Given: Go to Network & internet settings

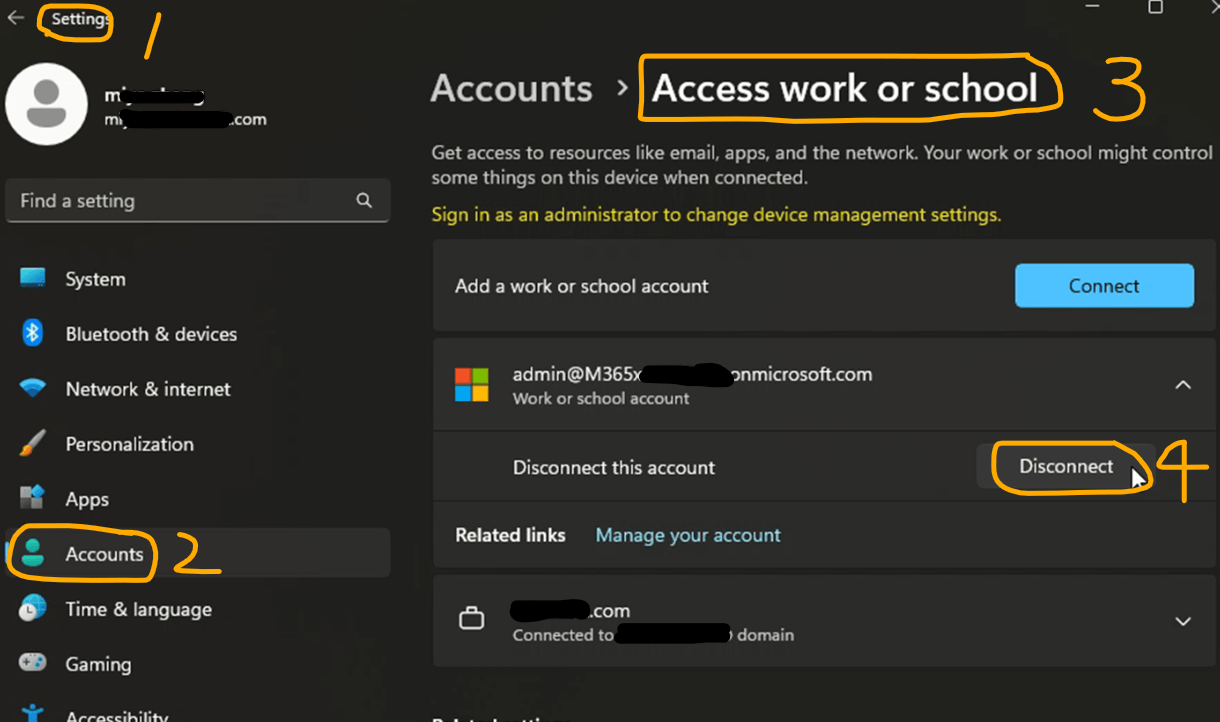Looking at the screenshot, I should coord(198,389).
